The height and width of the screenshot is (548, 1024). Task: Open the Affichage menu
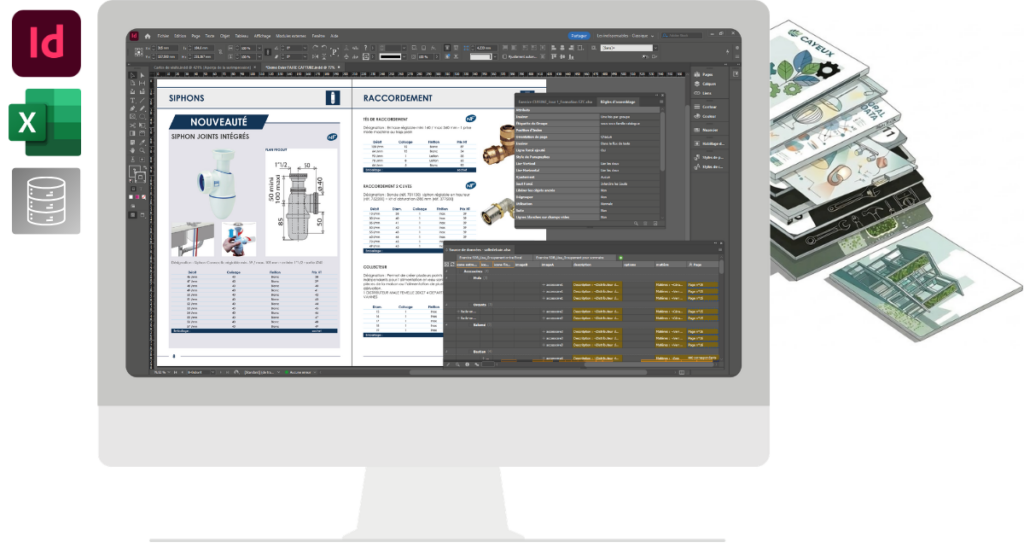tap(262, 36)
